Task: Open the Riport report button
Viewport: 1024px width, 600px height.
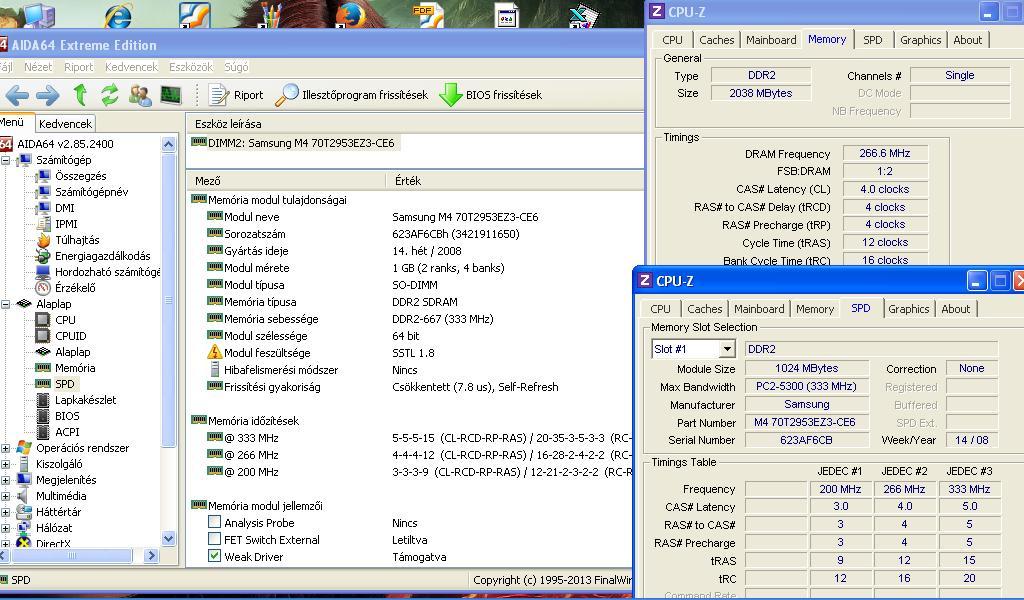Action: click(236, 95)
